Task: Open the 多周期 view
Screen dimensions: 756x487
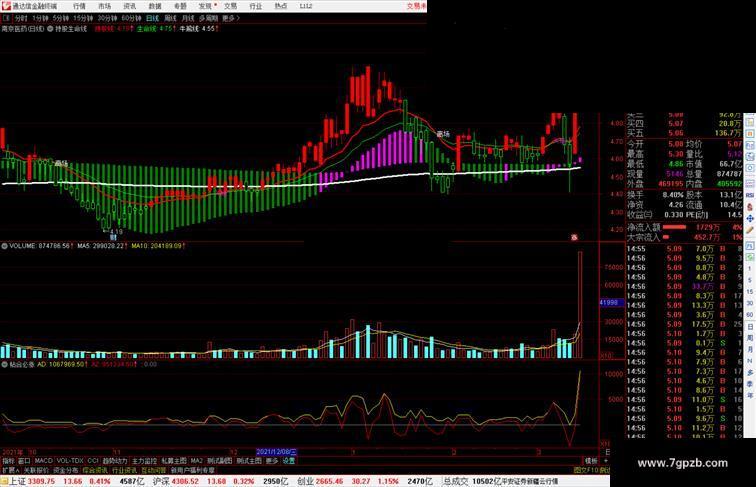Action: coord(208,18)
